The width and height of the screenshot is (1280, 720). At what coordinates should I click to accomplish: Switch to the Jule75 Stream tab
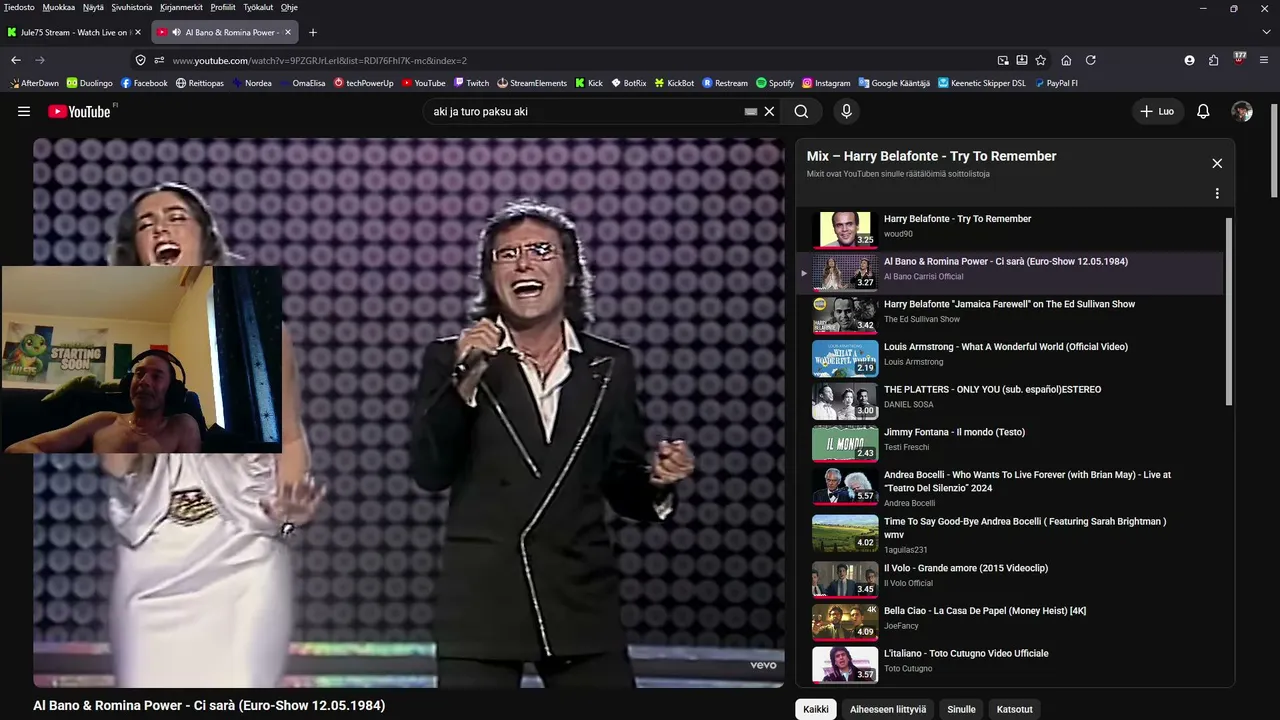(74, 32)
